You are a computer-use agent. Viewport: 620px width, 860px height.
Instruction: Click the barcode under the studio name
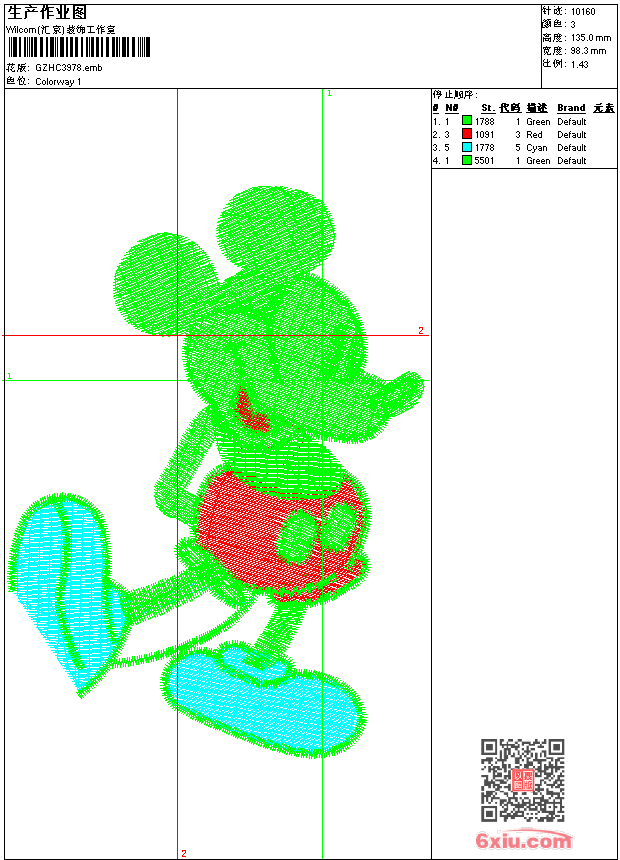78,48
